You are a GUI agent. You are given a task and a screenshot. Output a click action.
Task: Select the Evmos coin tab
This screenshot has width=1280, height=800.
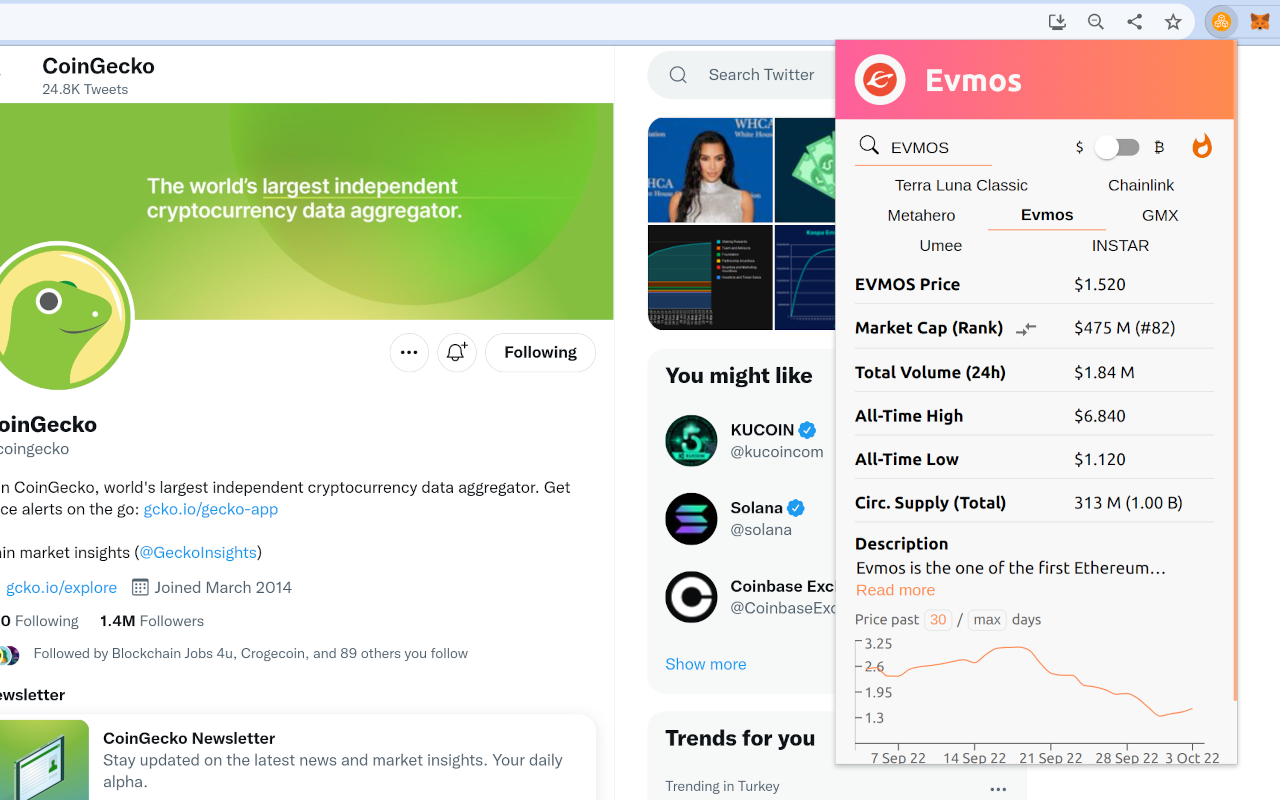(1047, 215)
